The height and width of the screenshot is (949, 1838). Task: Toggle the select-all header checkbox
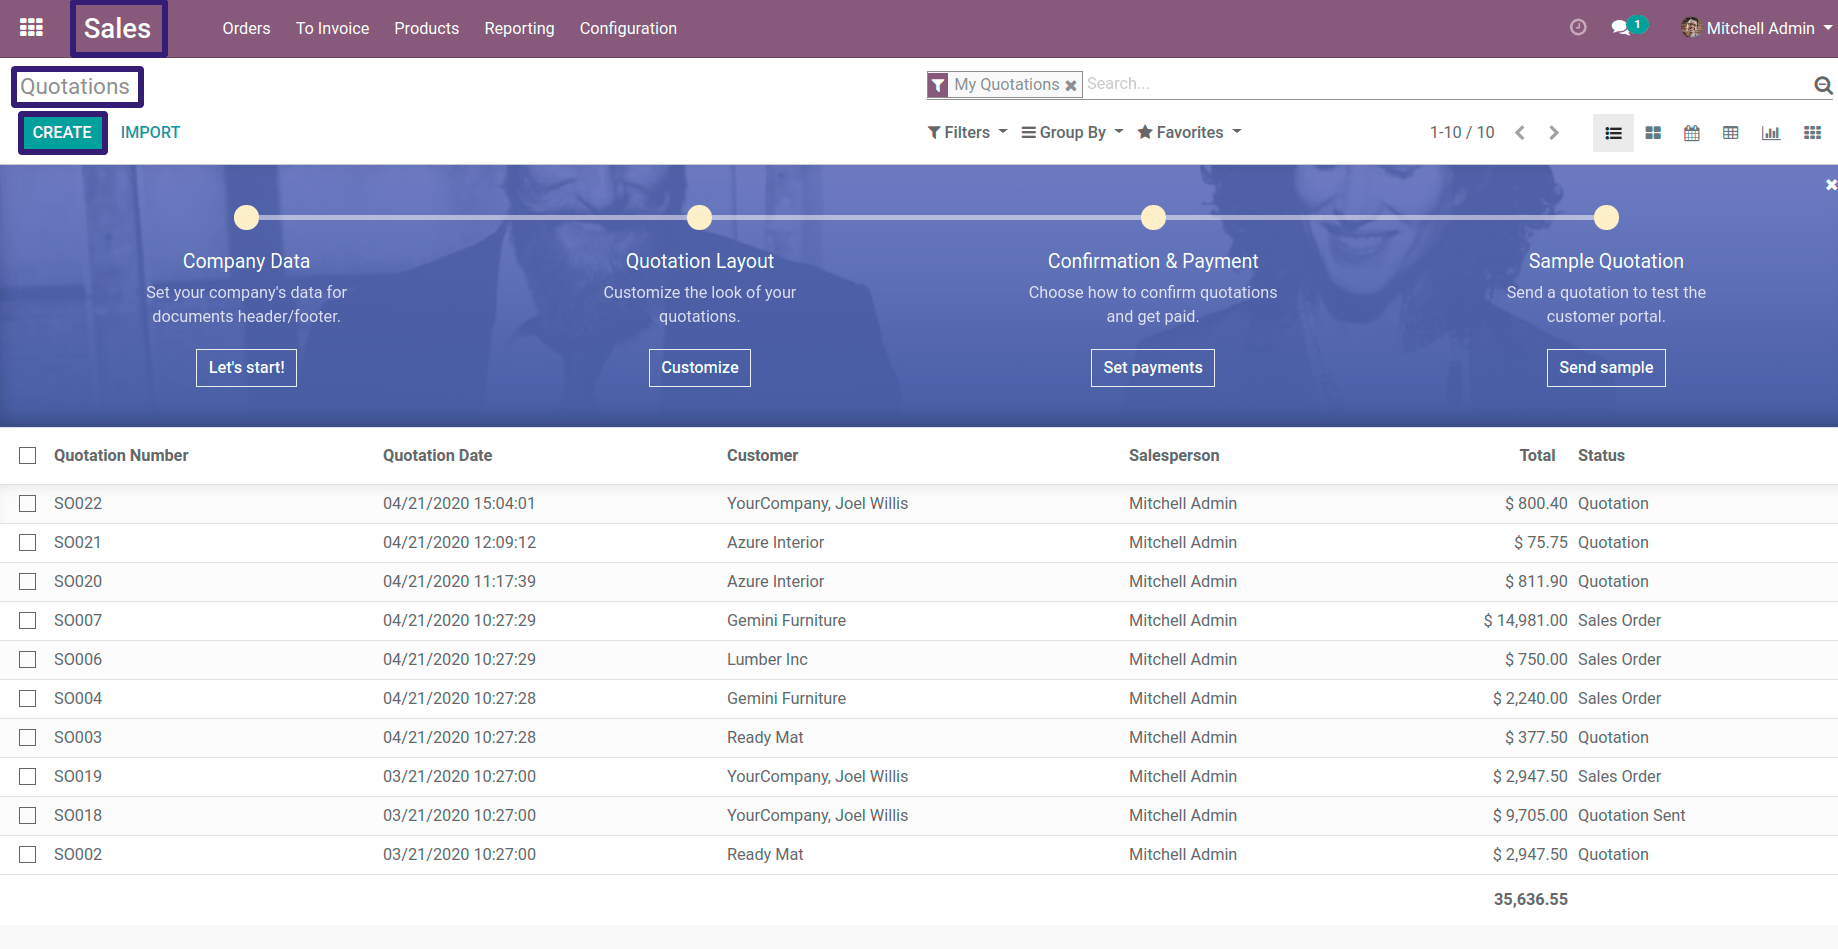pos(28,456)
